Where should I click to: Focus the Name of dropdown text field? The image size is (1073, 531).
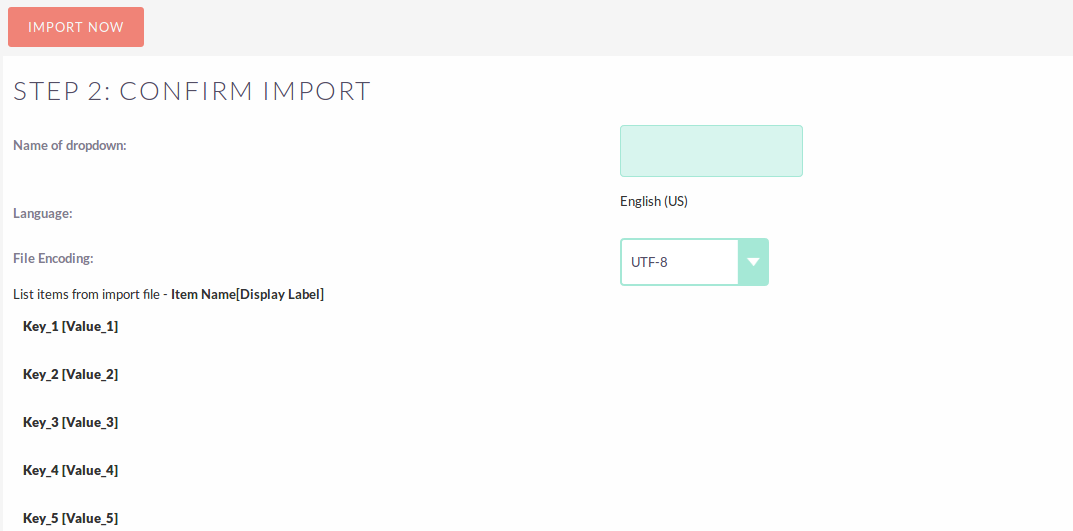[x=711, y=151]
